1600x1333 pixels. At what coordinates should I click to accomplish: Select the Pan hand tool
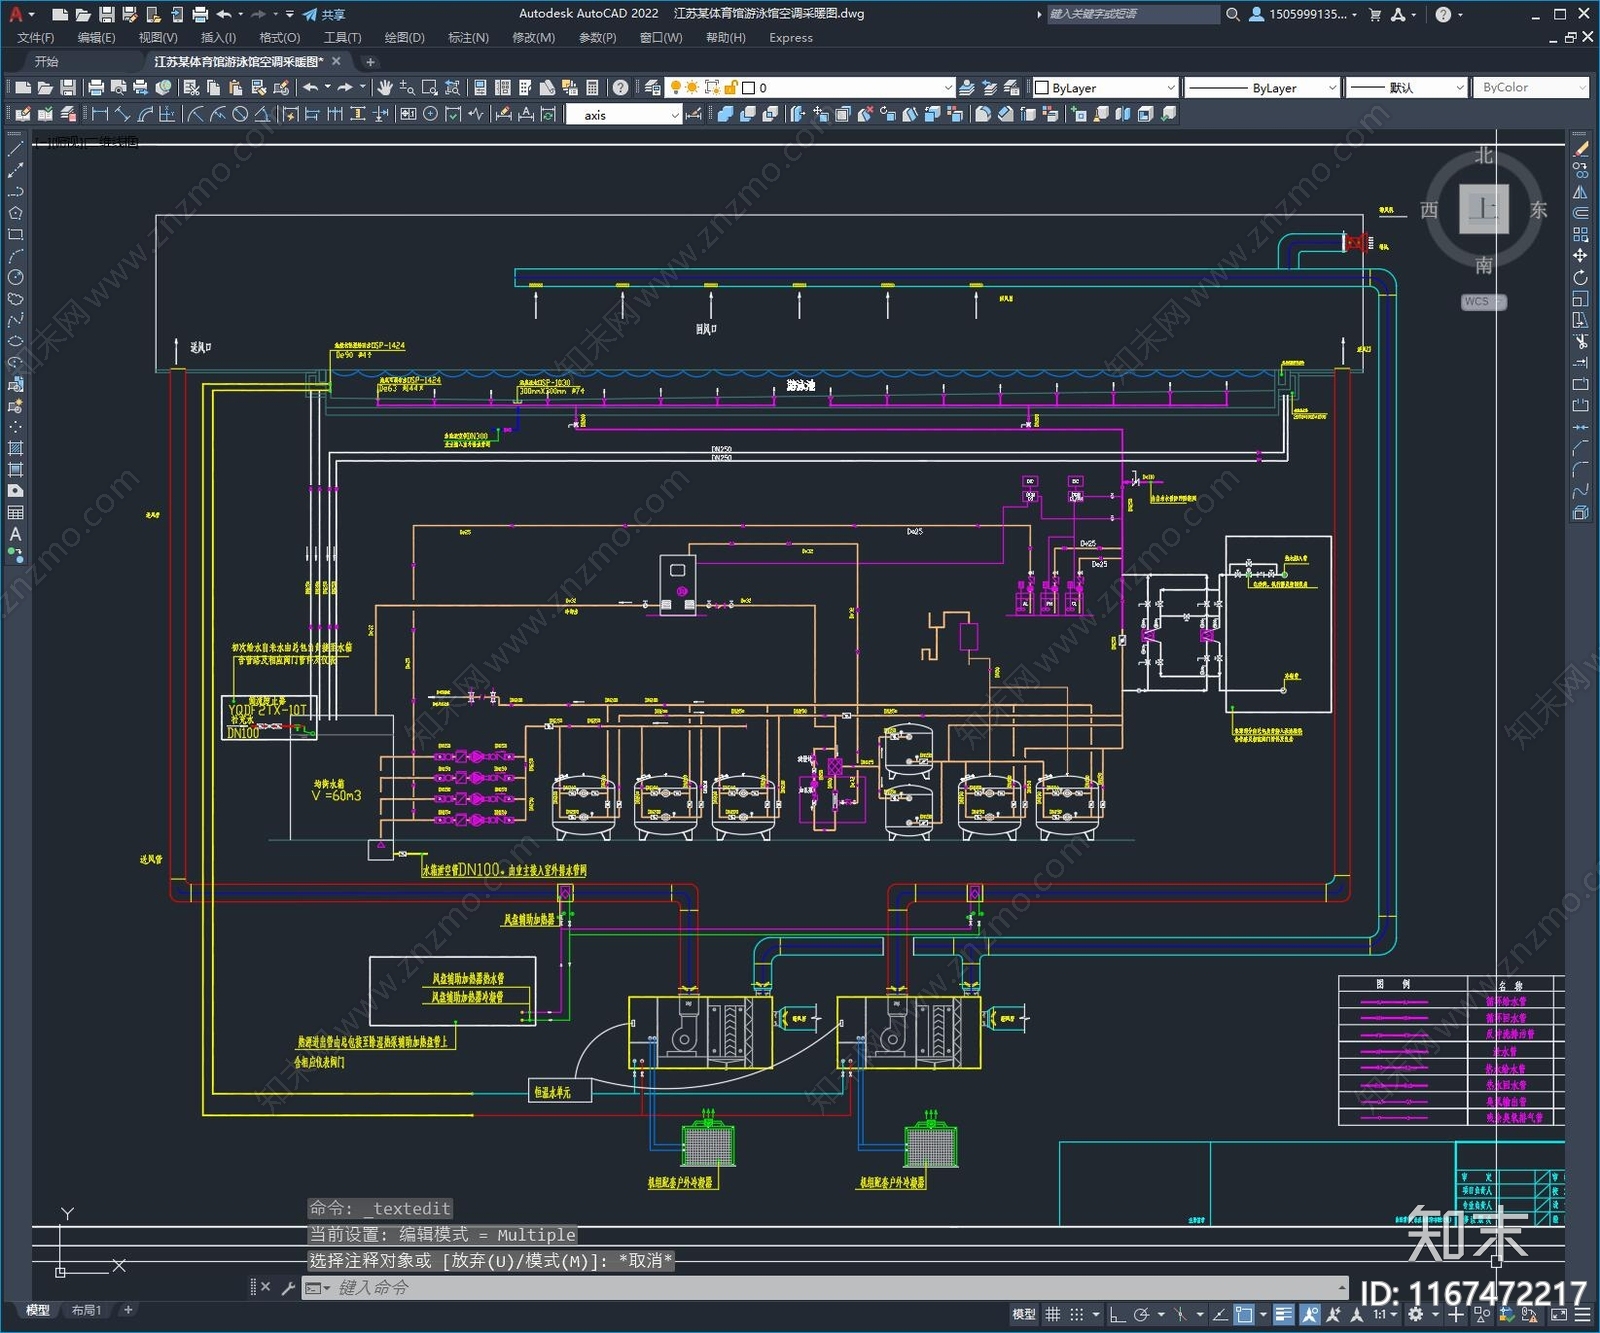[x=385, y=88]
